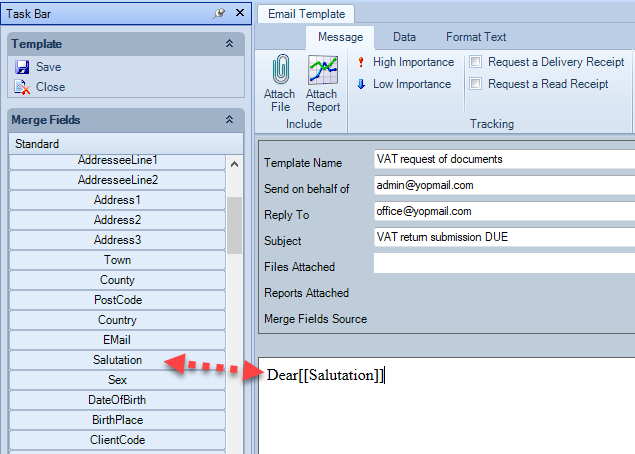
Task: Click the Close text link
Action: point(50,87)
